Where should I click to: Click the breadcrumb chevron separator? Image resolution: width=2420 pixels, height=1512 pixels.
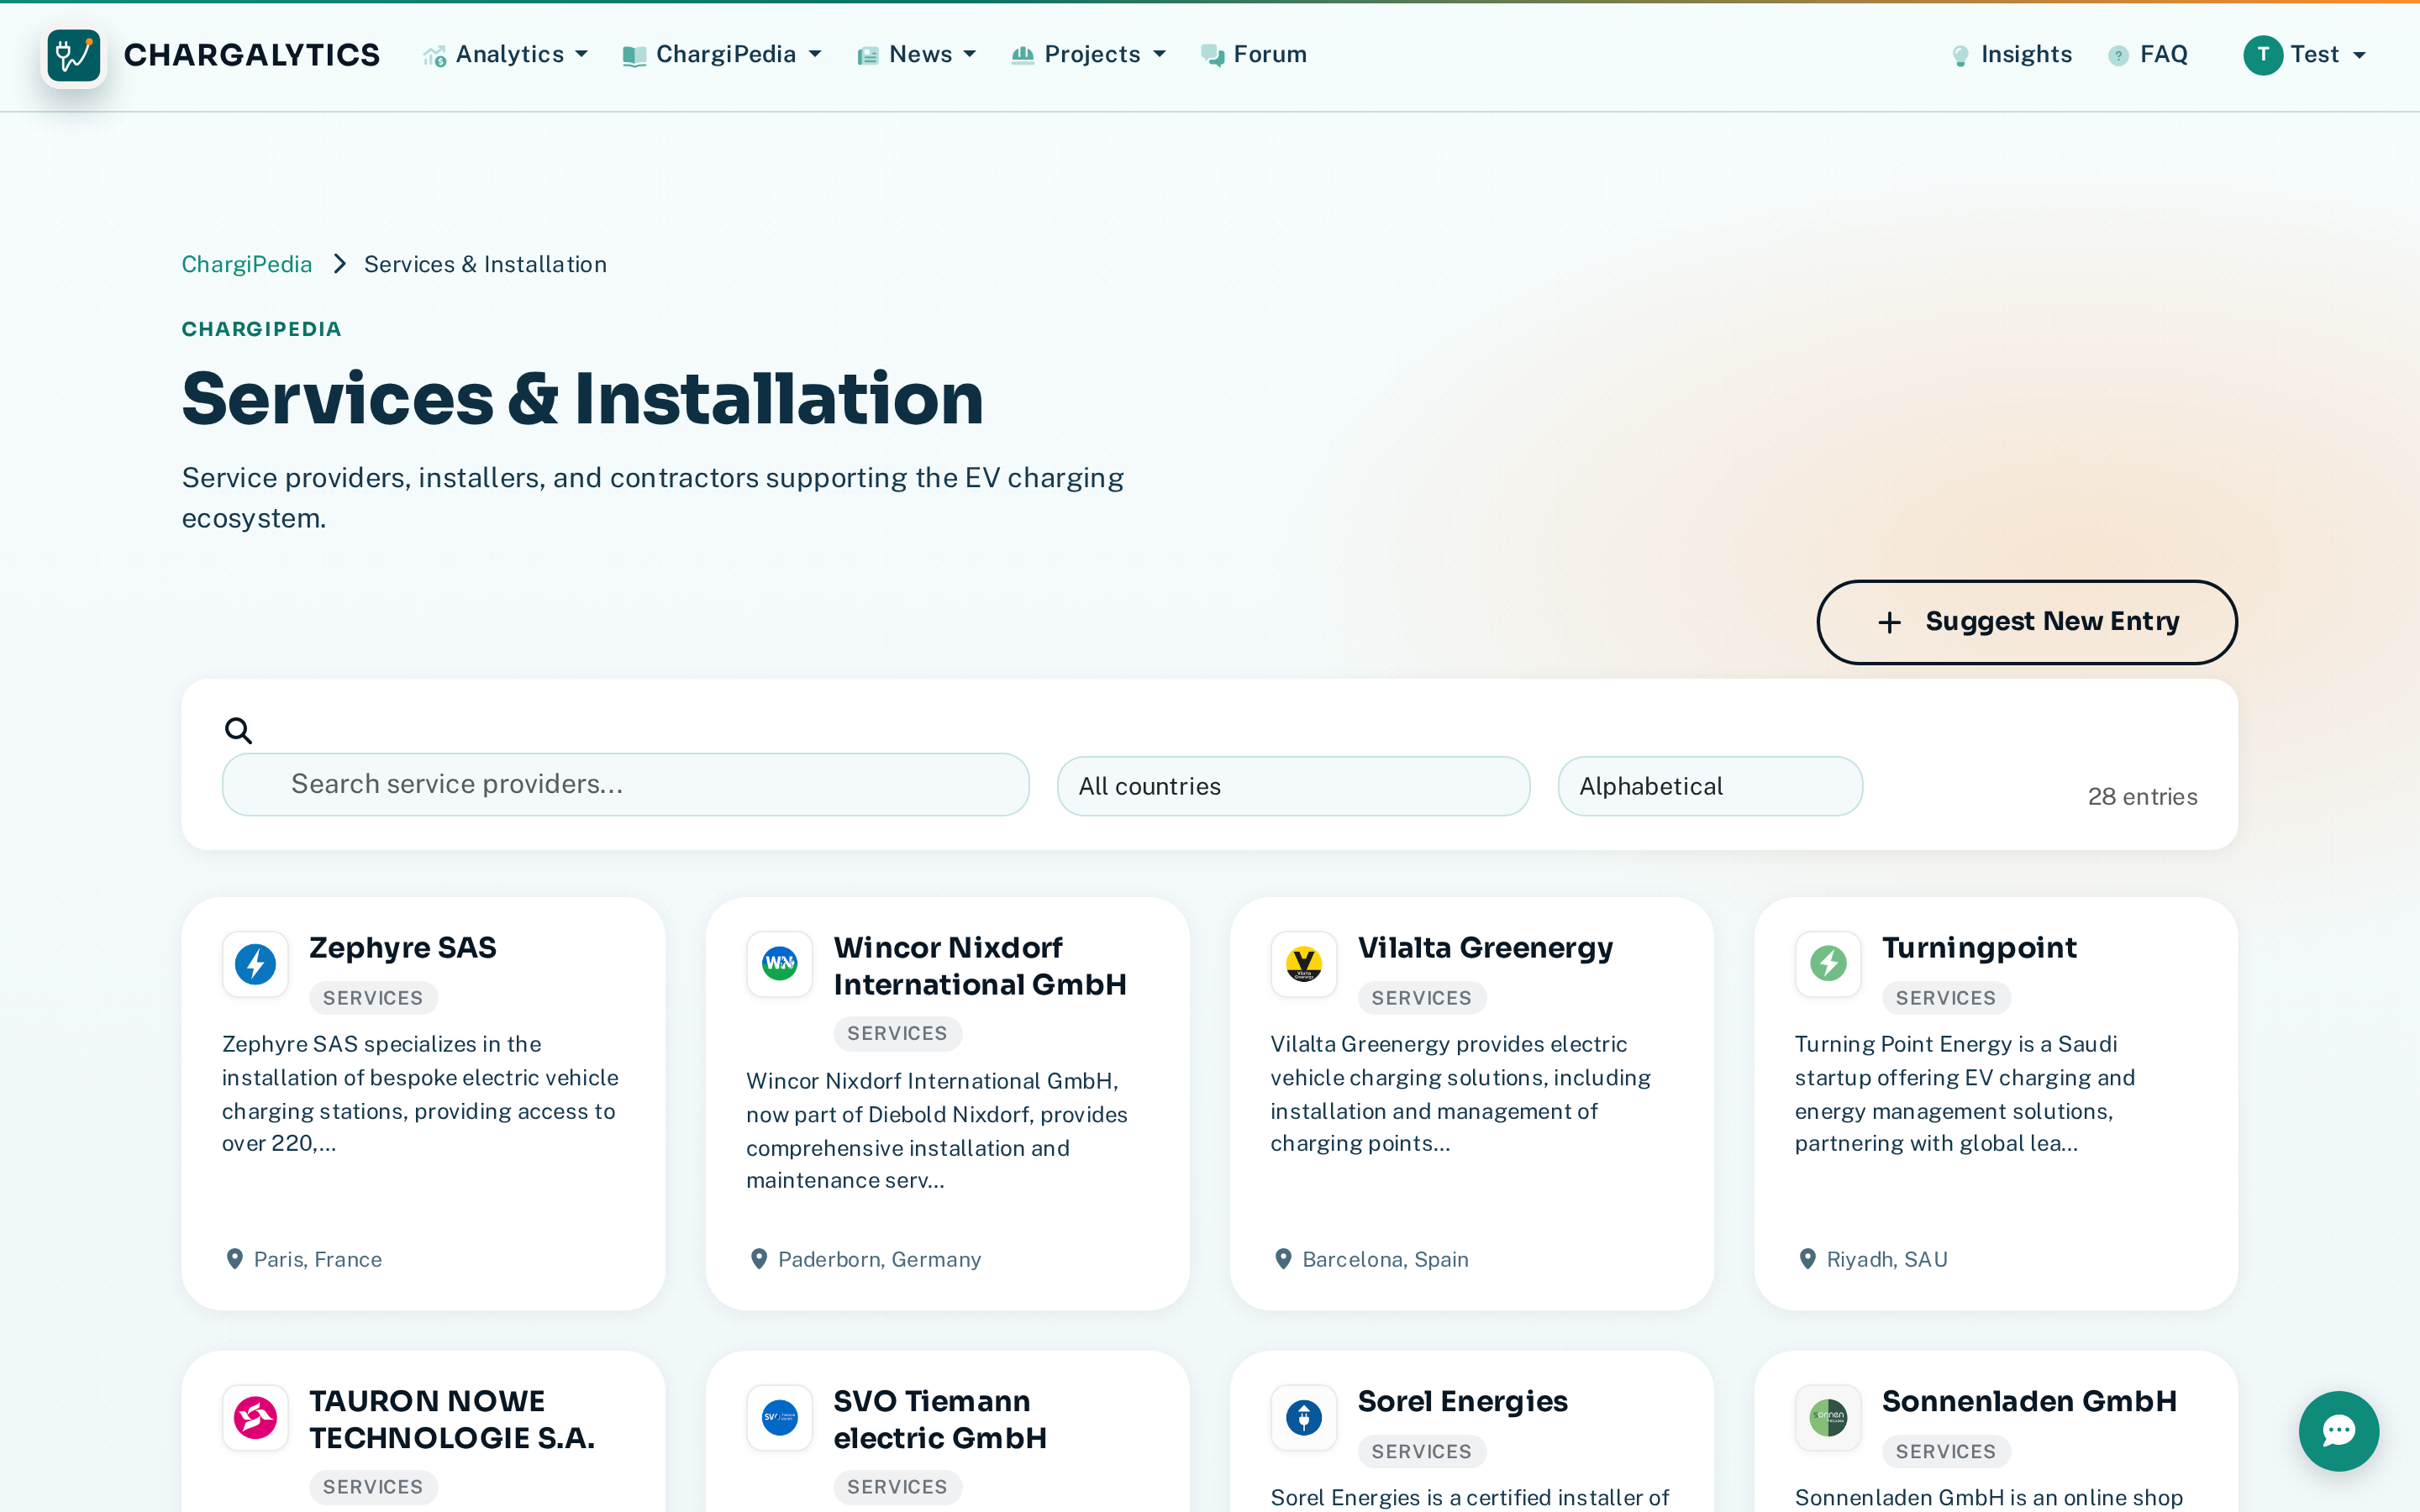(339, 264)
